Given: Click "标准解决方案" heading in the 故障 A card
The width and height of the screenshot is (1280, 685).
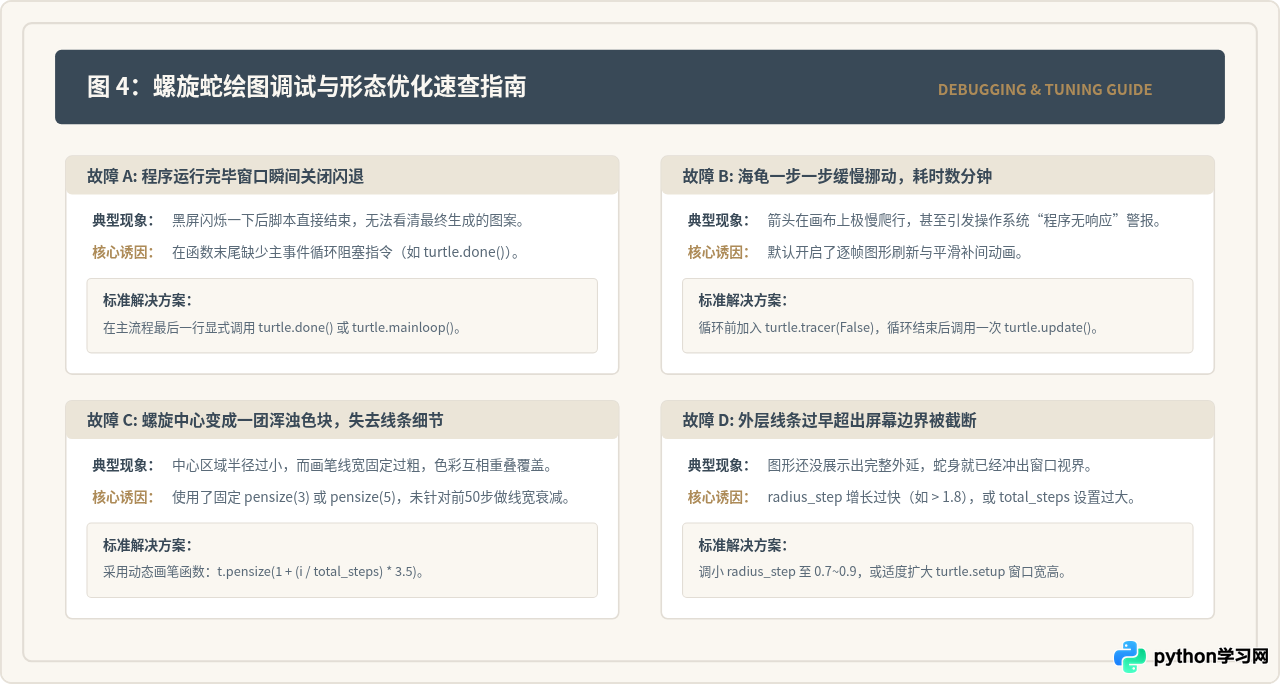Looking at the screenshot, I should point(147,300).
